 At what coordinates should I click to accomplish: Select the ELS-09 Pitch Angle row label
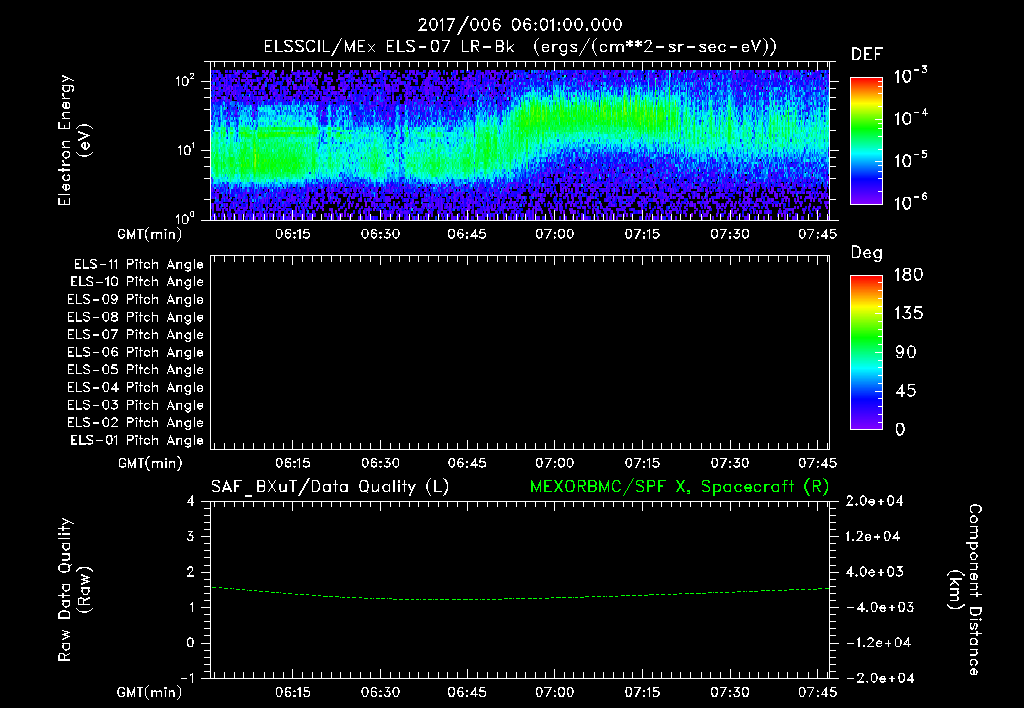[x=135, y=300]
